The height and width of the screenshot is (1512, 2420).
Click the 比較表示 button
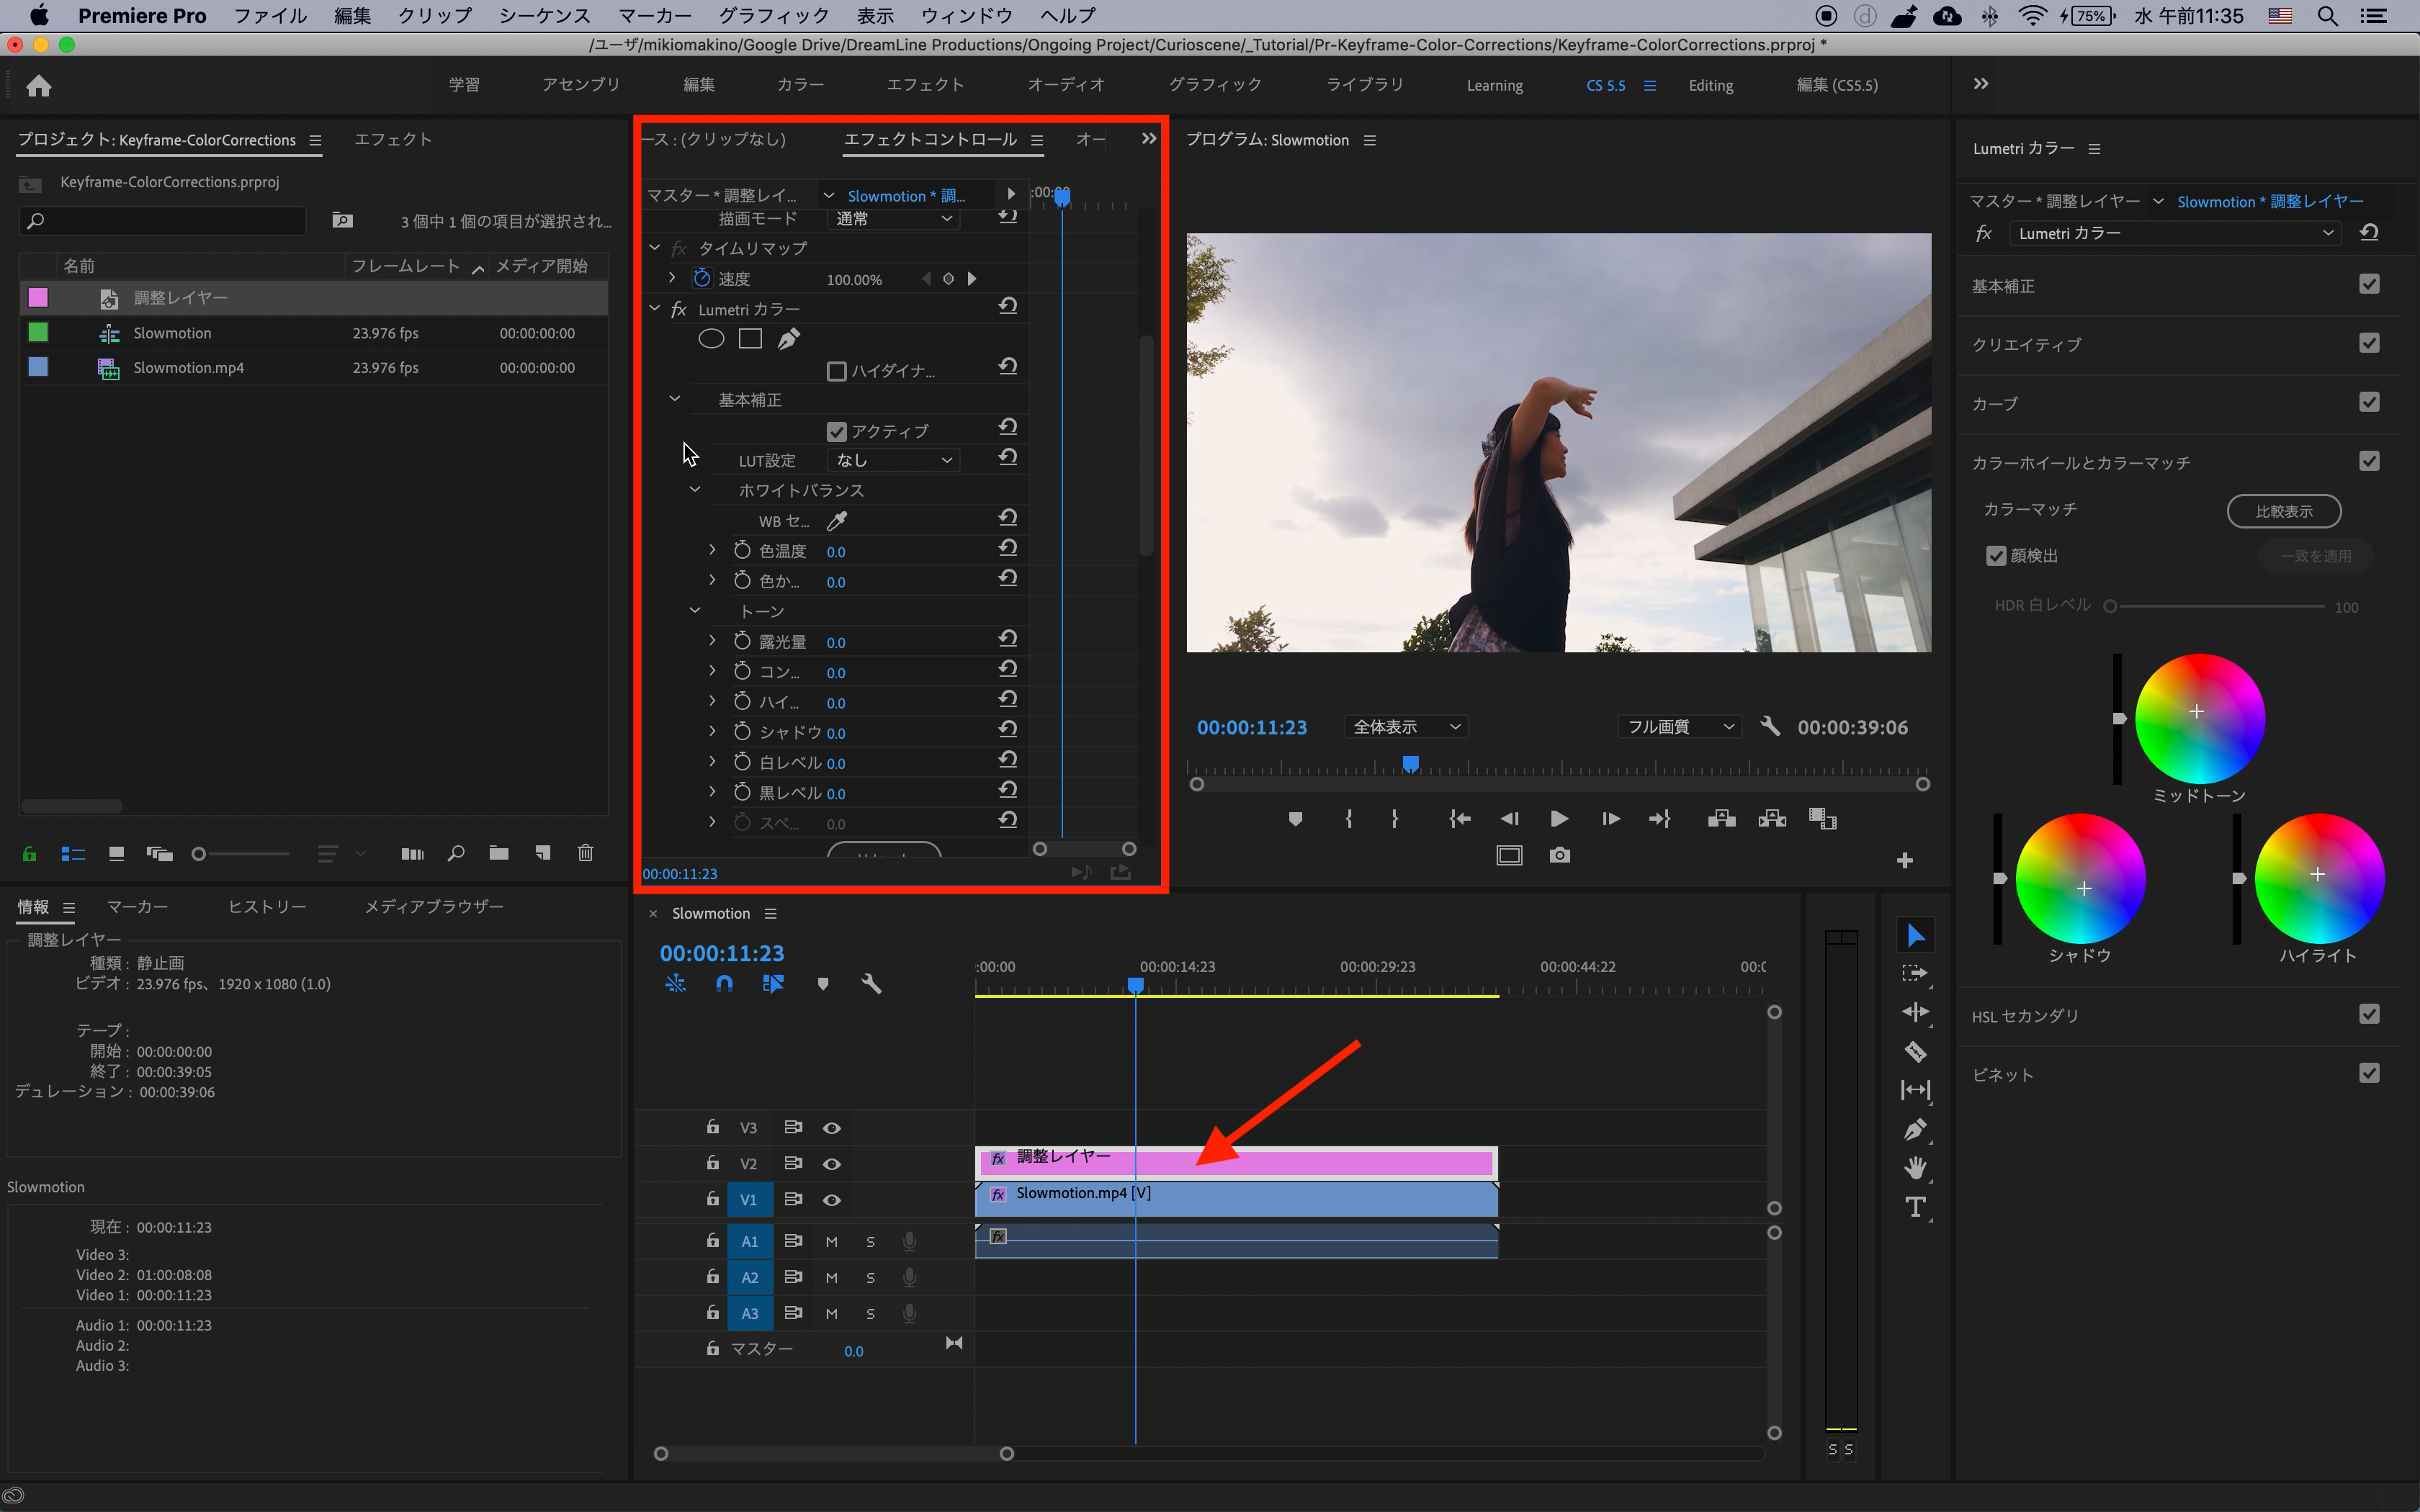(2283, 511)
